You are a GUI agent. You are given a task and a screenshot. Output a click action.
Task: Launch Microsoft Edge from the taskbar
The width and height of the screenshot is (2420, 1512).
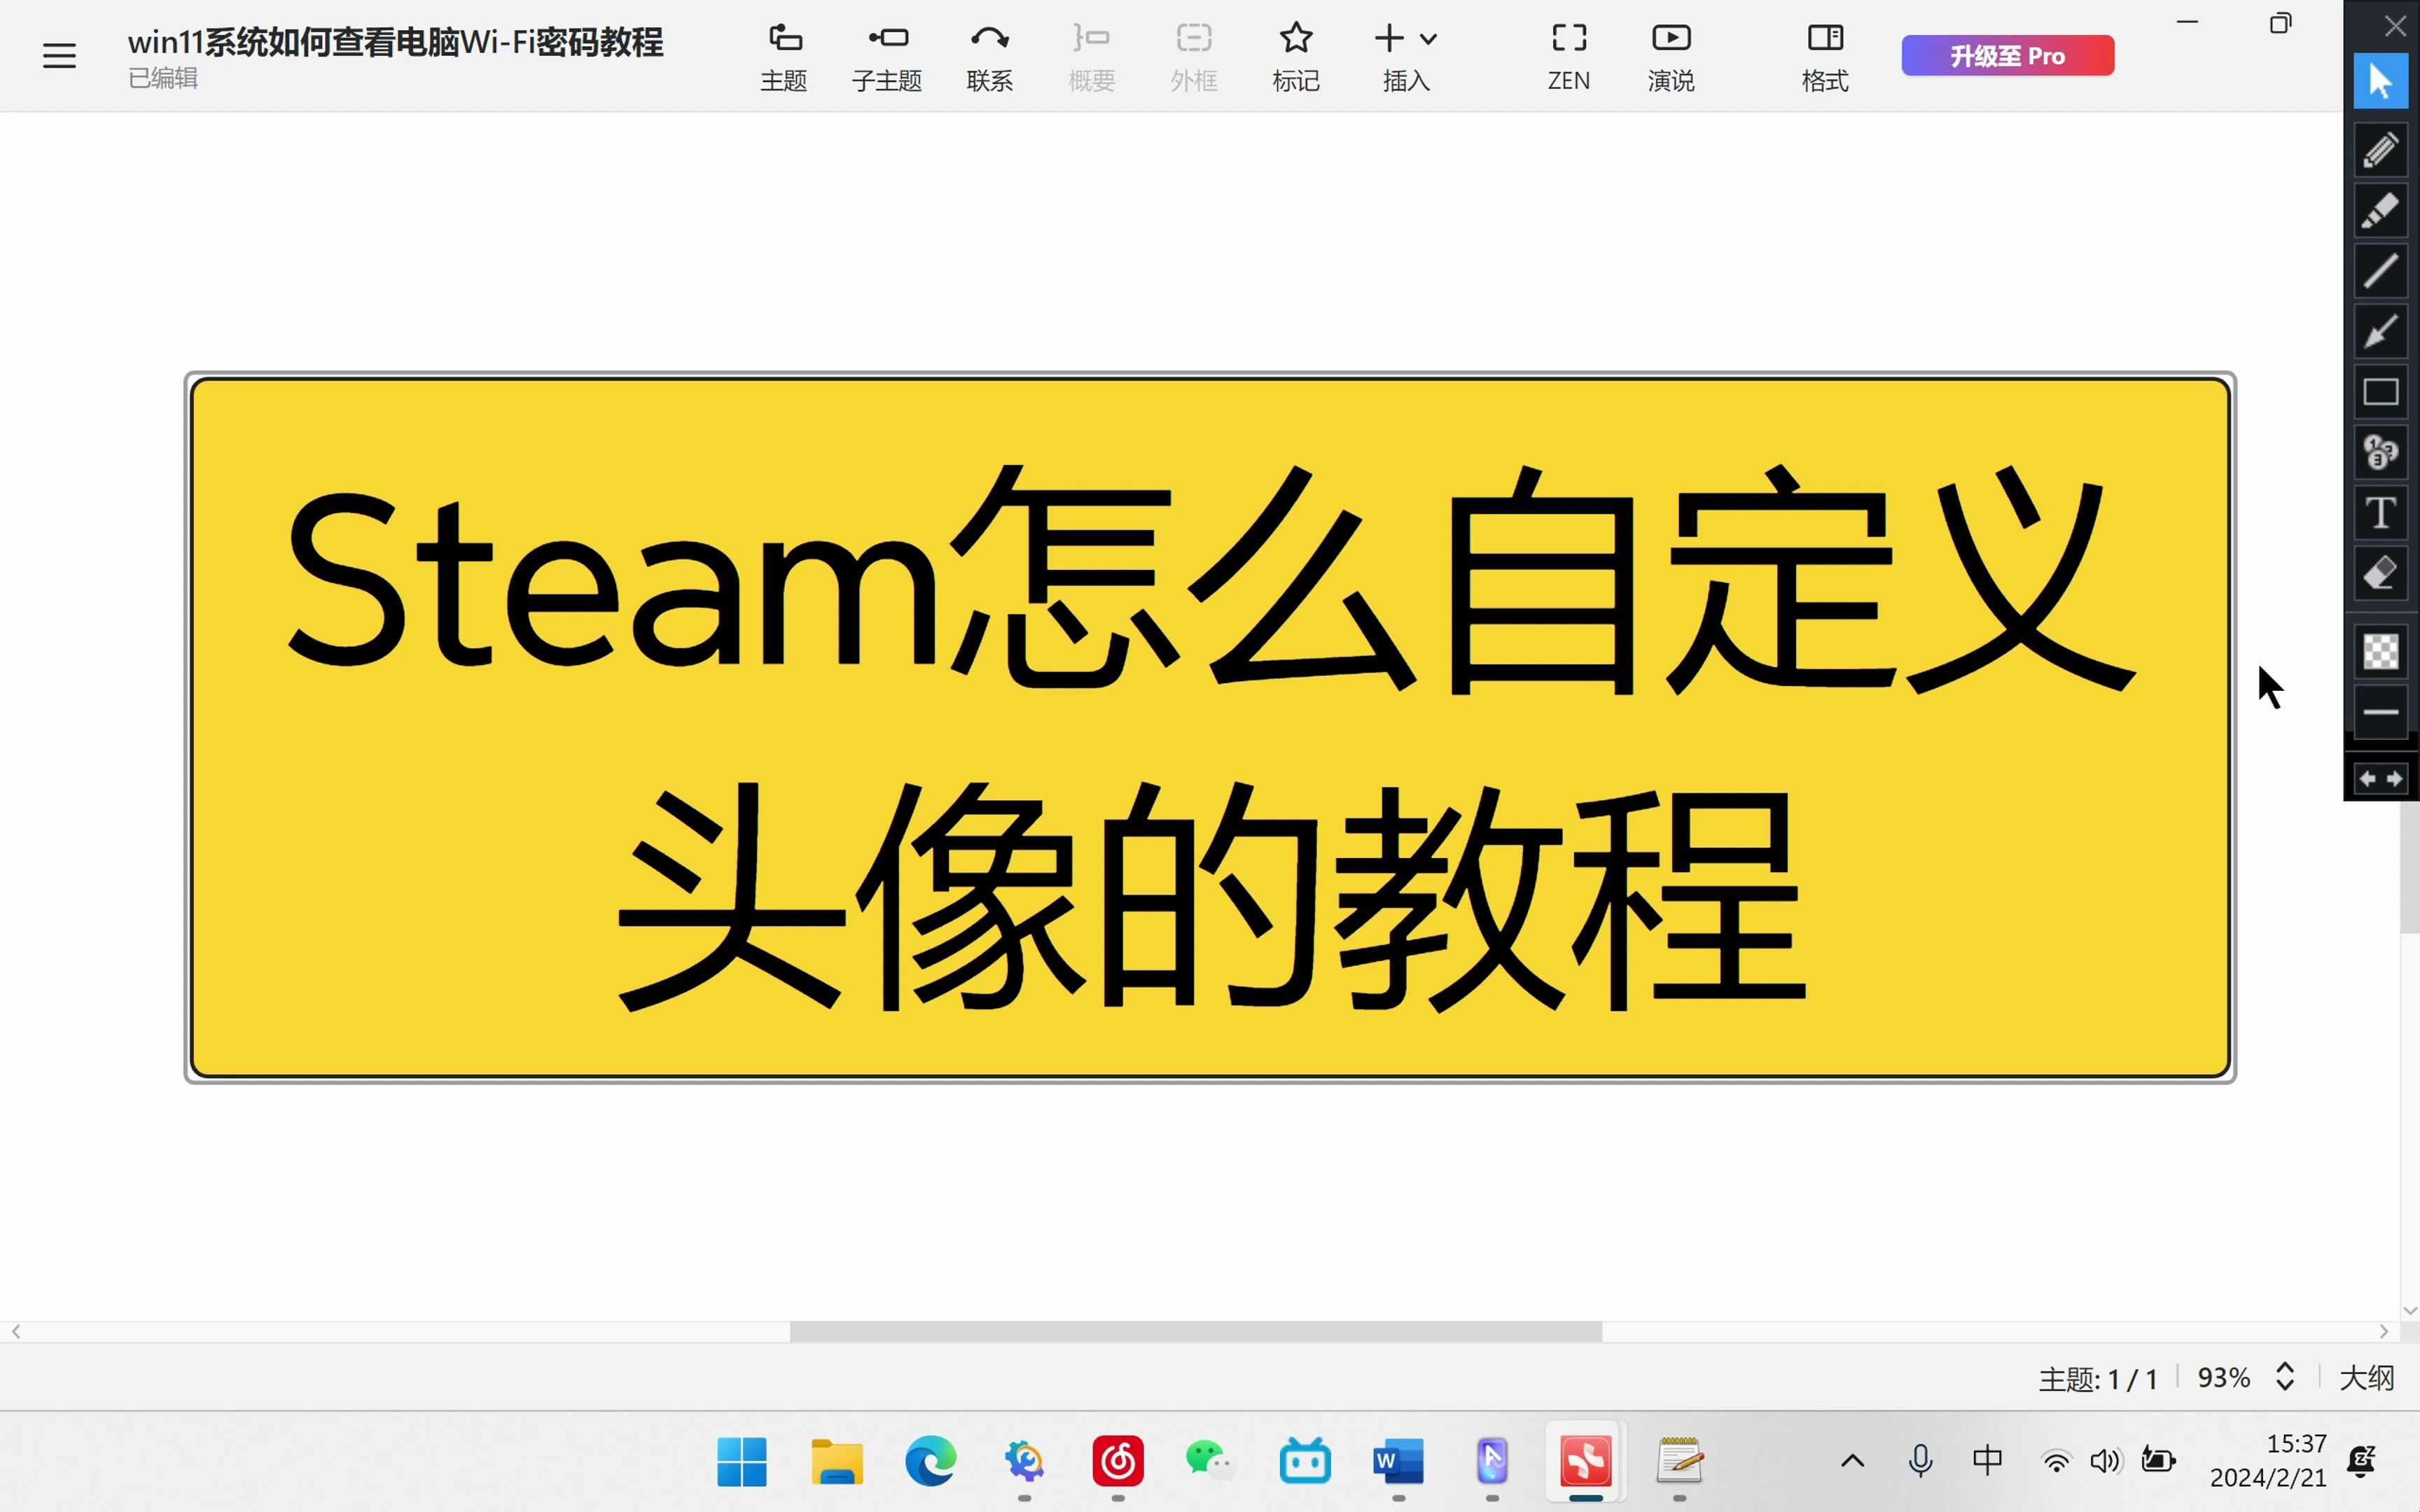pos(930,1462)
